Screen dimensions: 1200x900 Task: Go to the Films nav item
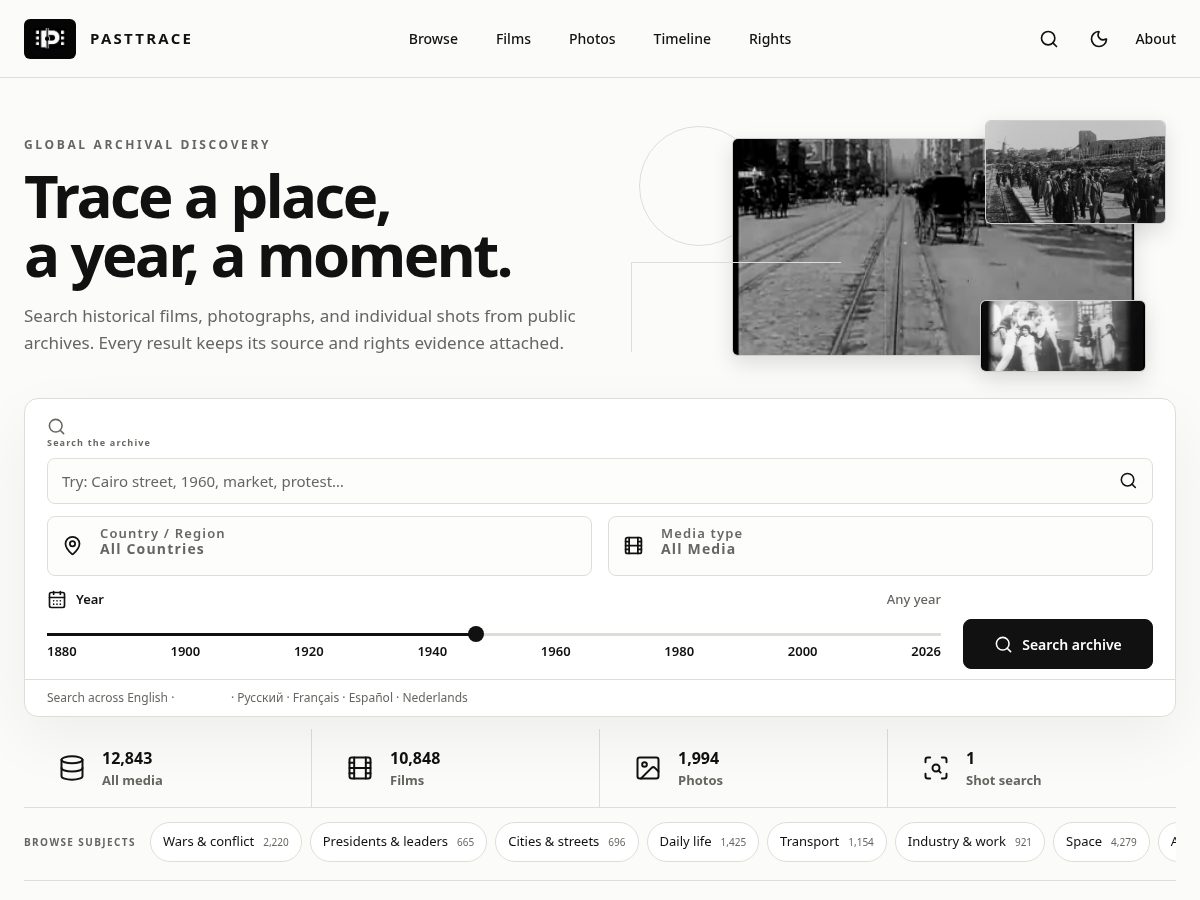point(513,39)
